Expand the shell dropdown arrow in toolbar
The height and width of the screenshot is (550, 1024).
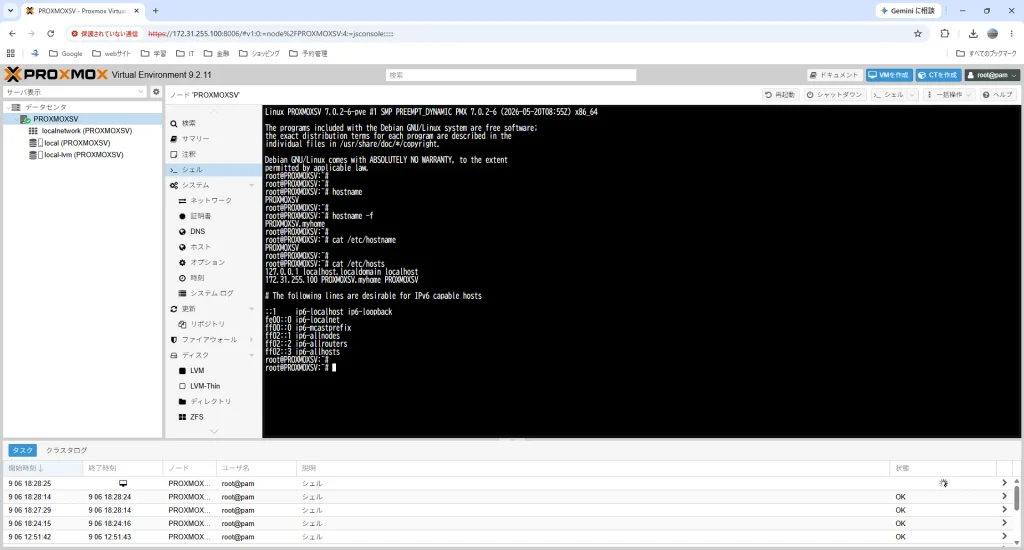[x=912, y=95]
